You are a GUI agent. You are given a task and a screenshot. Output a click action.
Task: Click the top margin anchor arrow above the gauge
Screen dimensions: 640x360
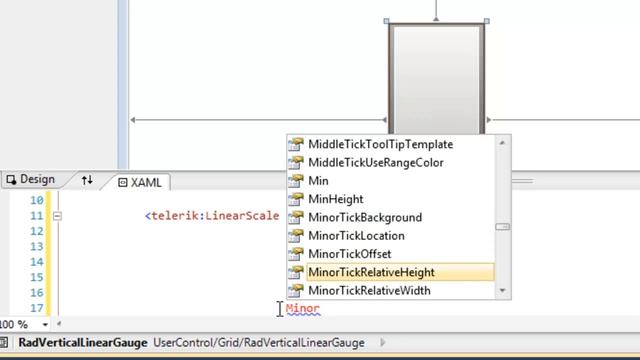[x=436, y=18]
